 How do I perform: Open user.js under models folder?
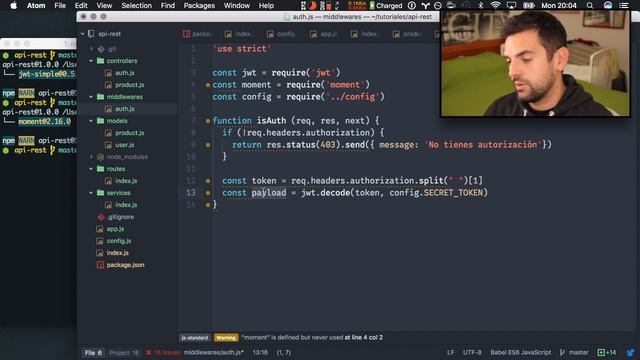[x=124, y=145]
